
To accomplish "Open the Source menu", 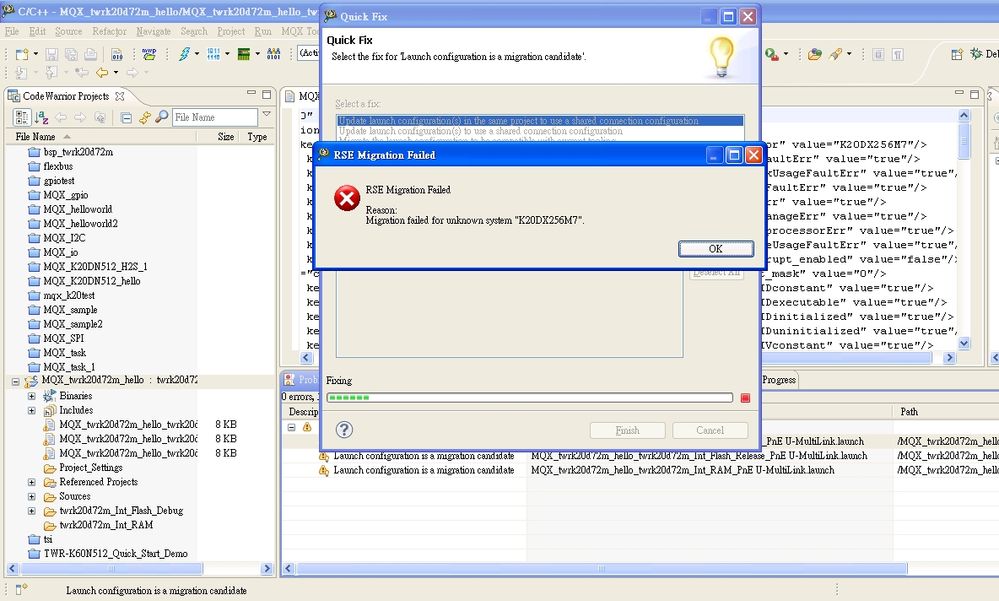I will (68, 31).
